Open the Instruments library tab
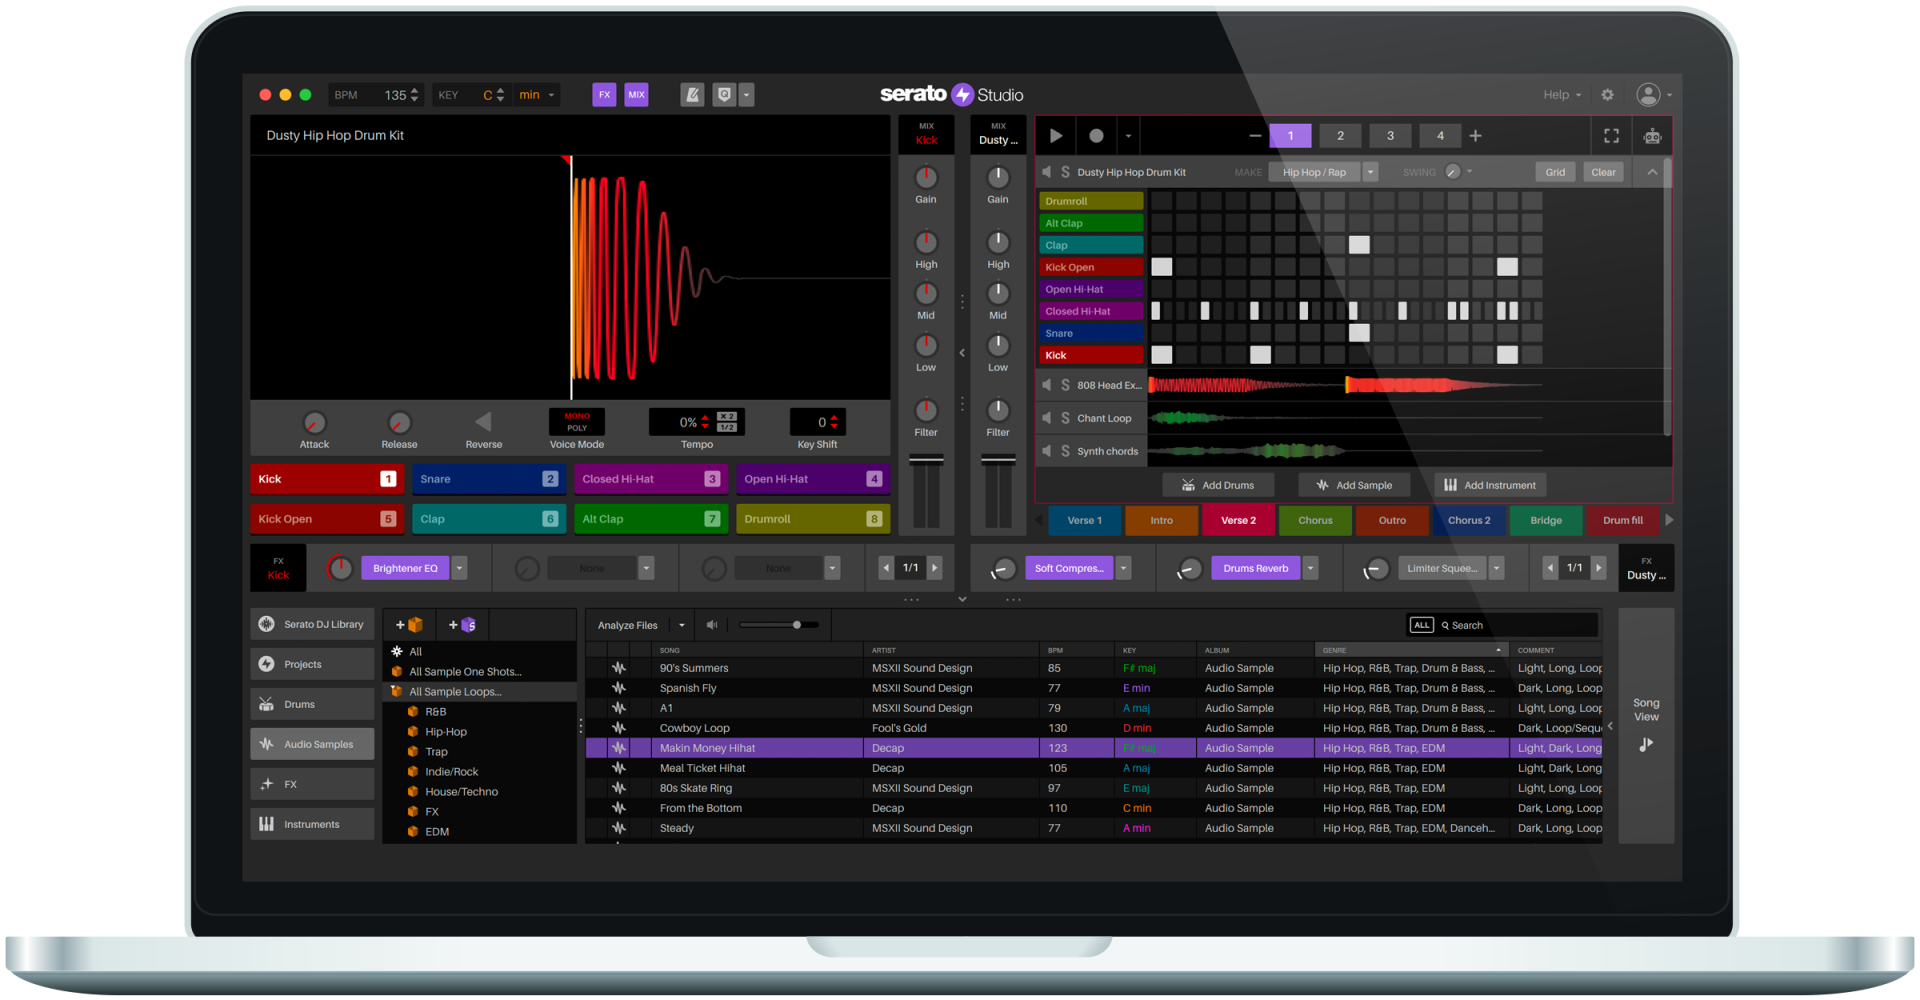The height and width of the screenshot is (1000, 1920). [312, 824]
